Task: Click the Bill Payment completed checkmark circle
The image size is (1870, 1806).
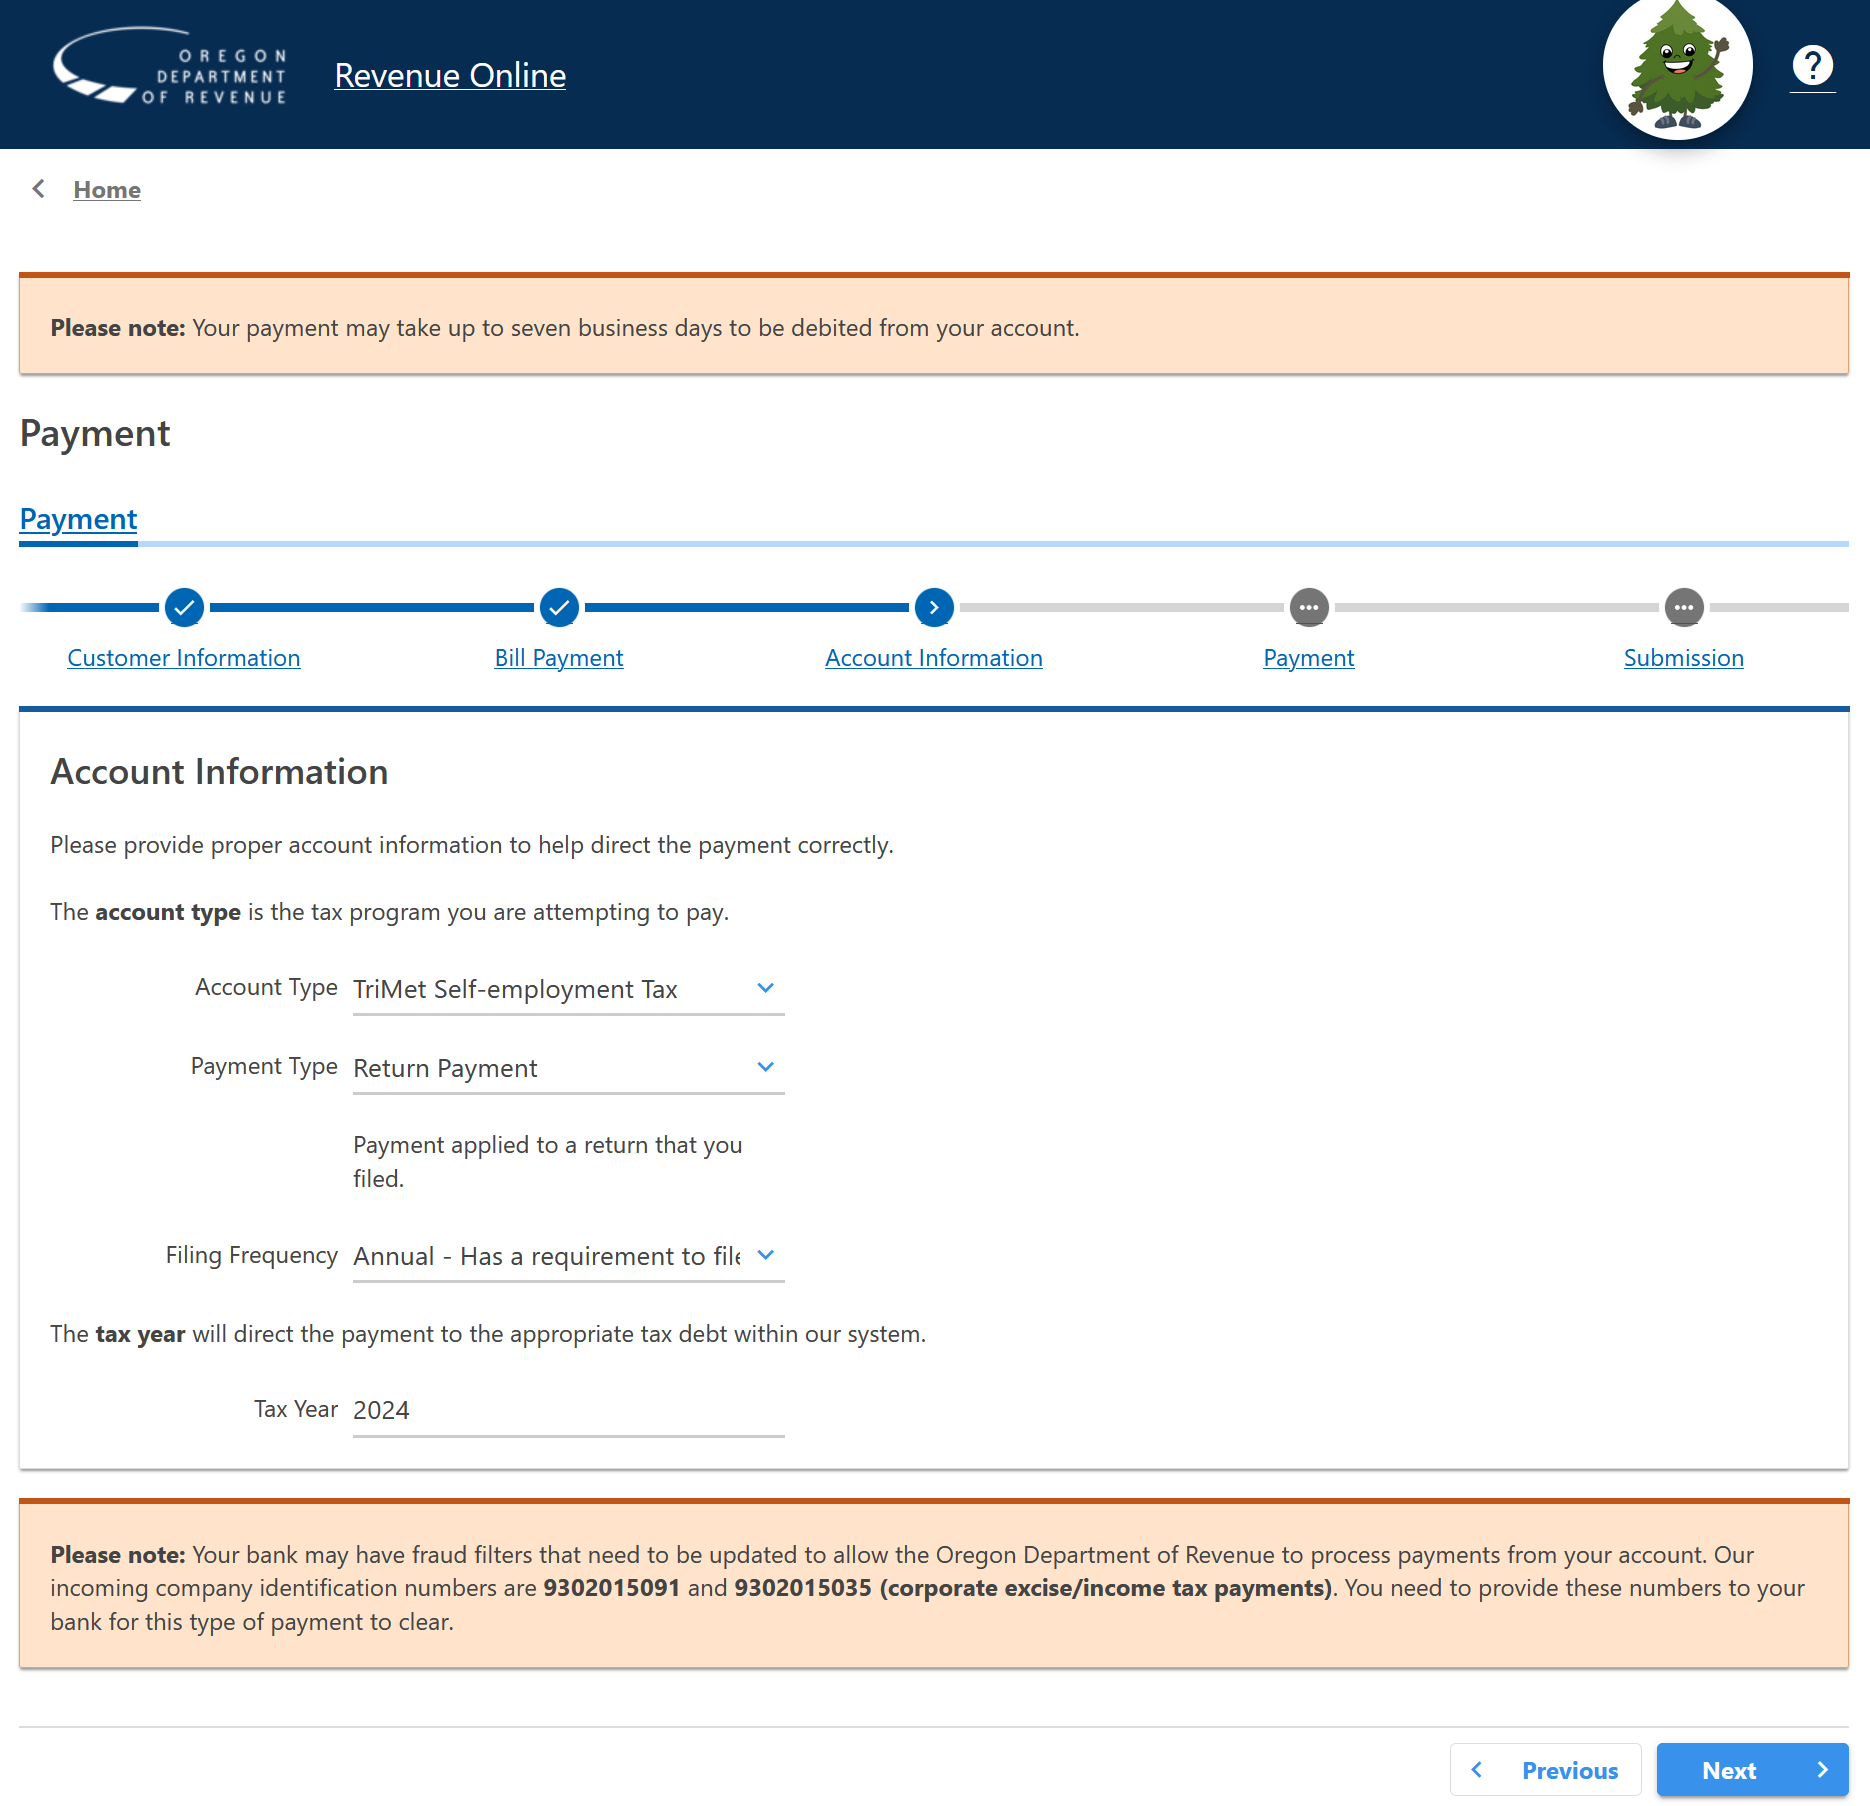Action: 559,607
